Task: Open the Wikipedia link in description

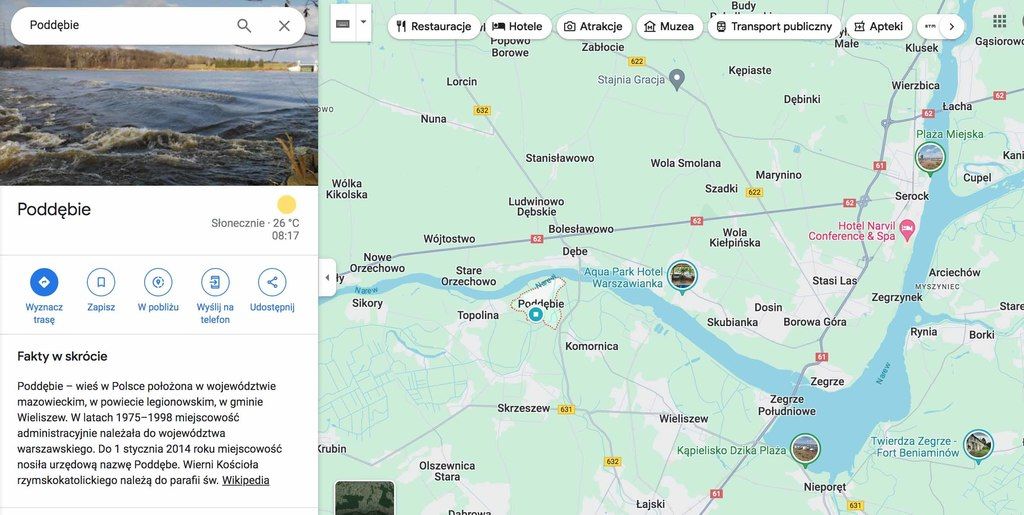Action: point(246,480)
